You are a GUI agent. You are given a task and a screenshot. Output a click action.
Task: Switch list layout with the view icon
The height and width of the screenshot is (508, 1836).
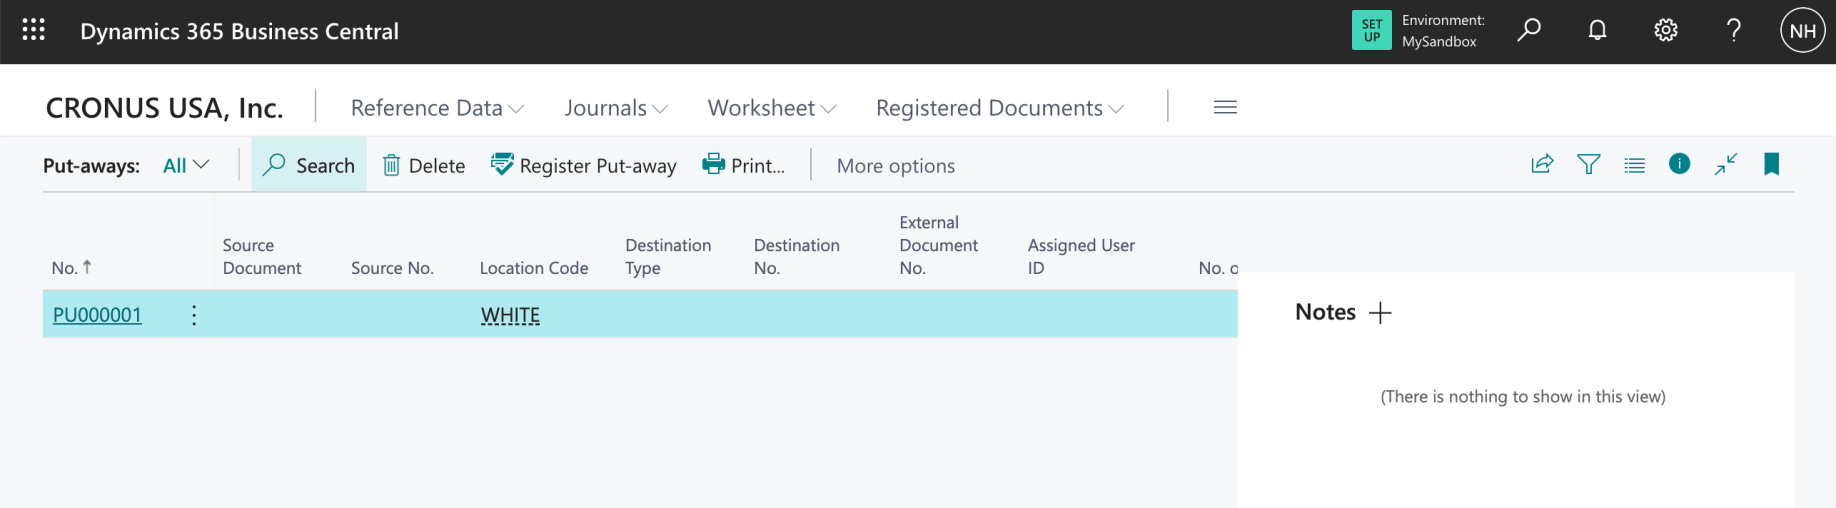pyautogui.click(x=1634, y=165)
